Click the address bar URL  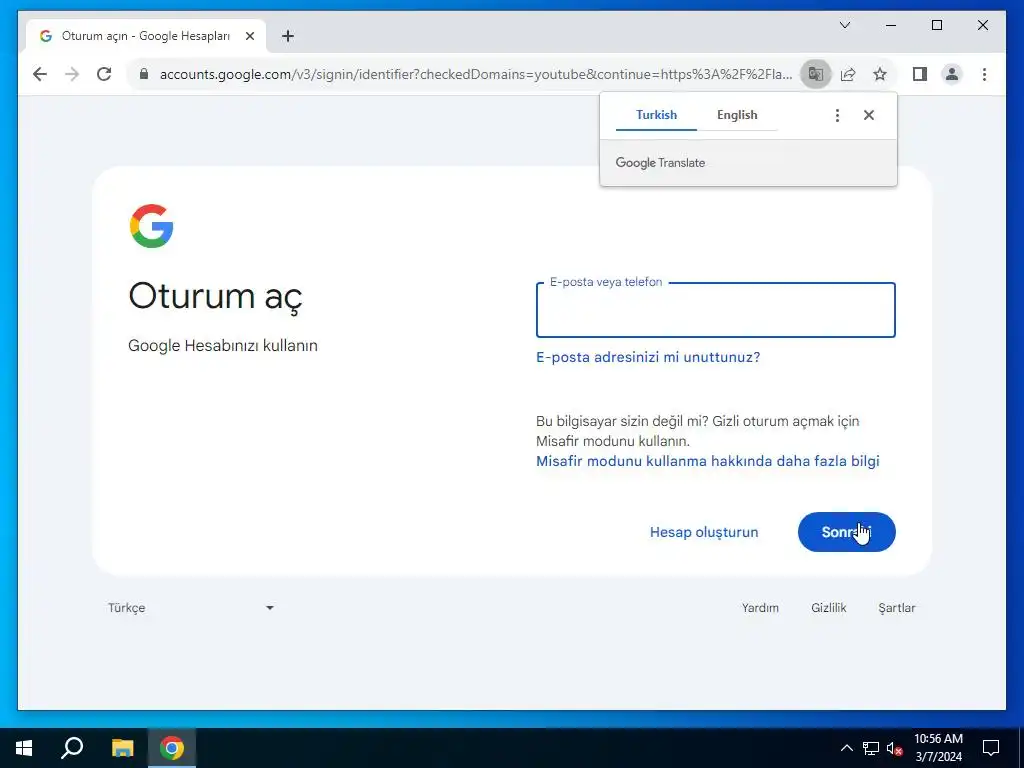476,74
